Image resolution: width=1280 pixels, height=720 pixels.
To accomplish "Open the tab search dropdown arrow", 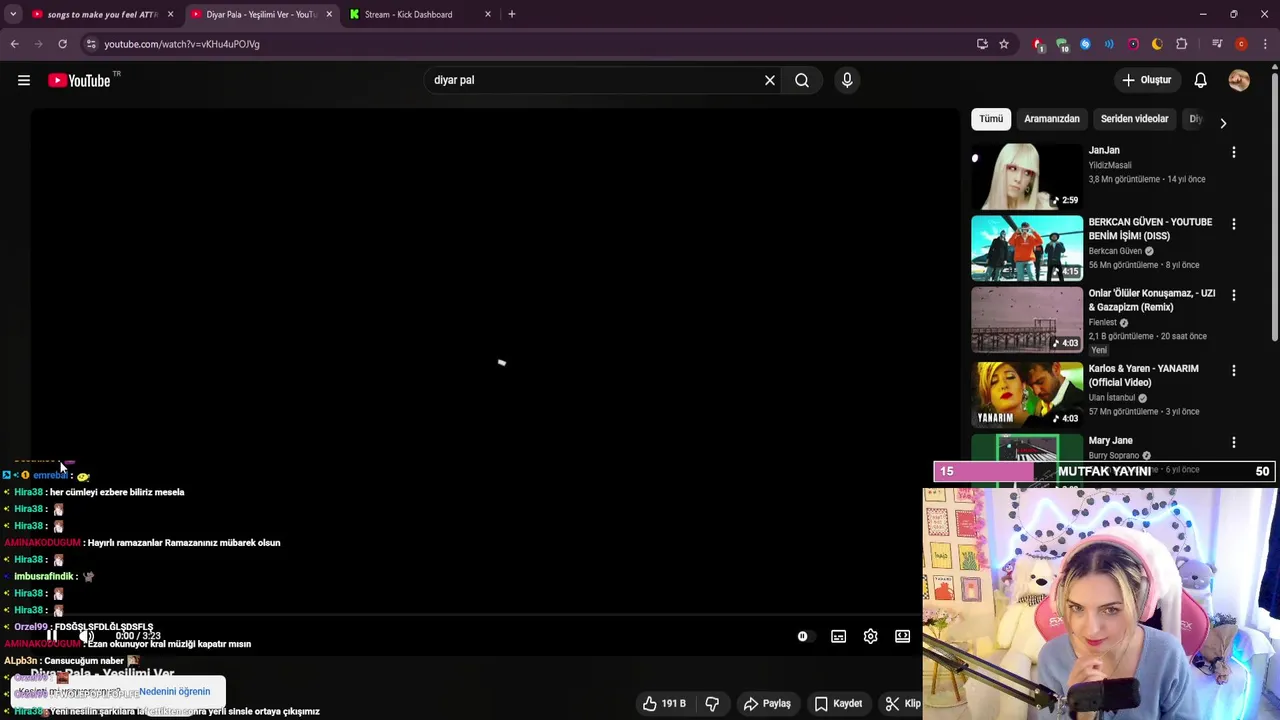I will [13, 14].
